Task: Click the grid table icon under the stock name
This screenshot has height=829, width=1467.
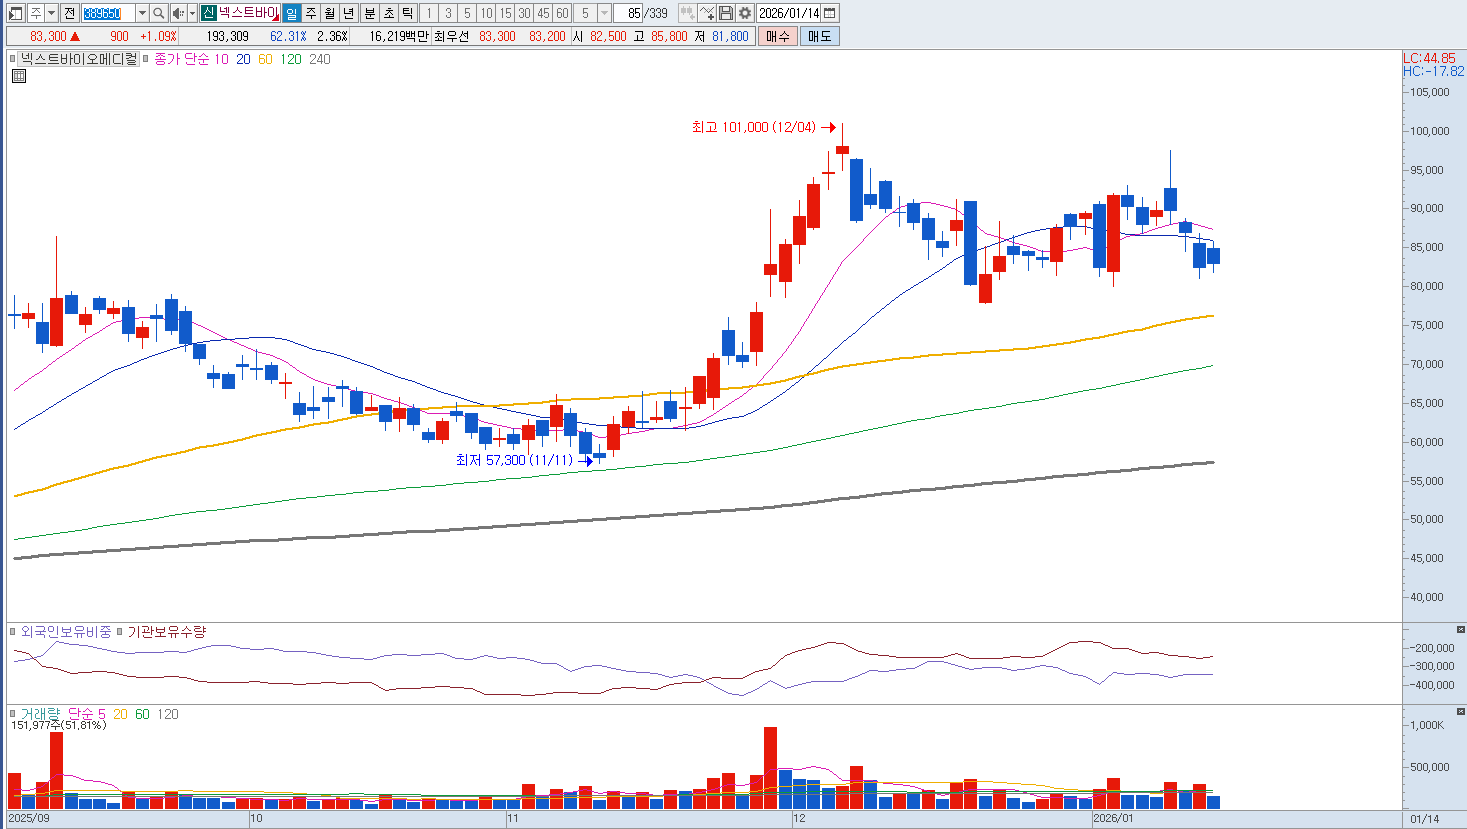Action: (18, 76)
